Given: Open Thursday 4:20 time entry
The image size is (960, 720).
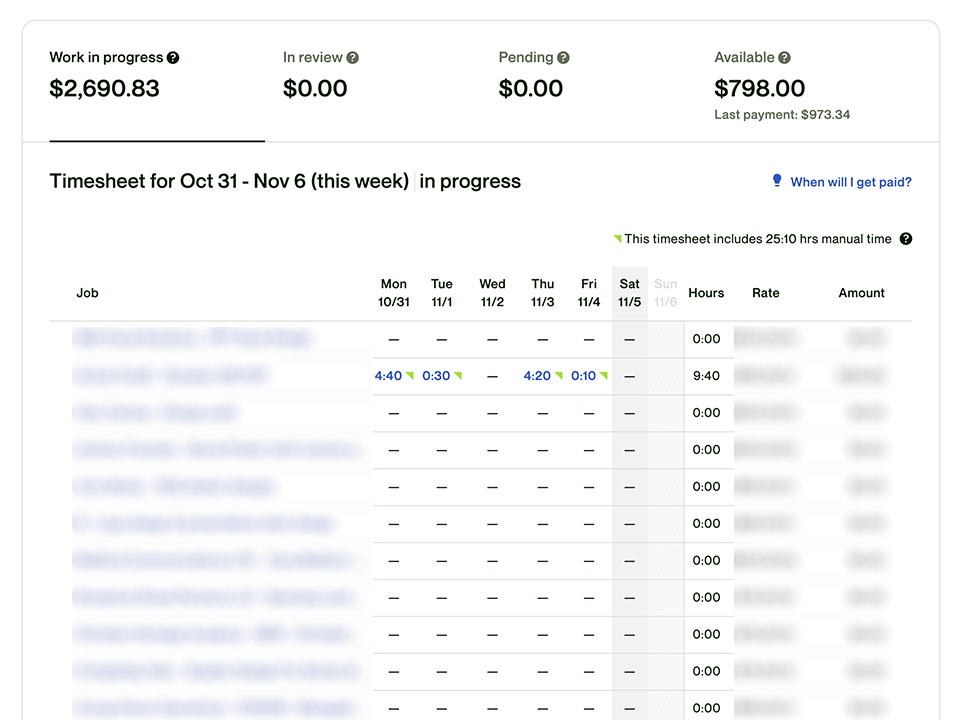Looking at the screenshot, I should [537, 376].
